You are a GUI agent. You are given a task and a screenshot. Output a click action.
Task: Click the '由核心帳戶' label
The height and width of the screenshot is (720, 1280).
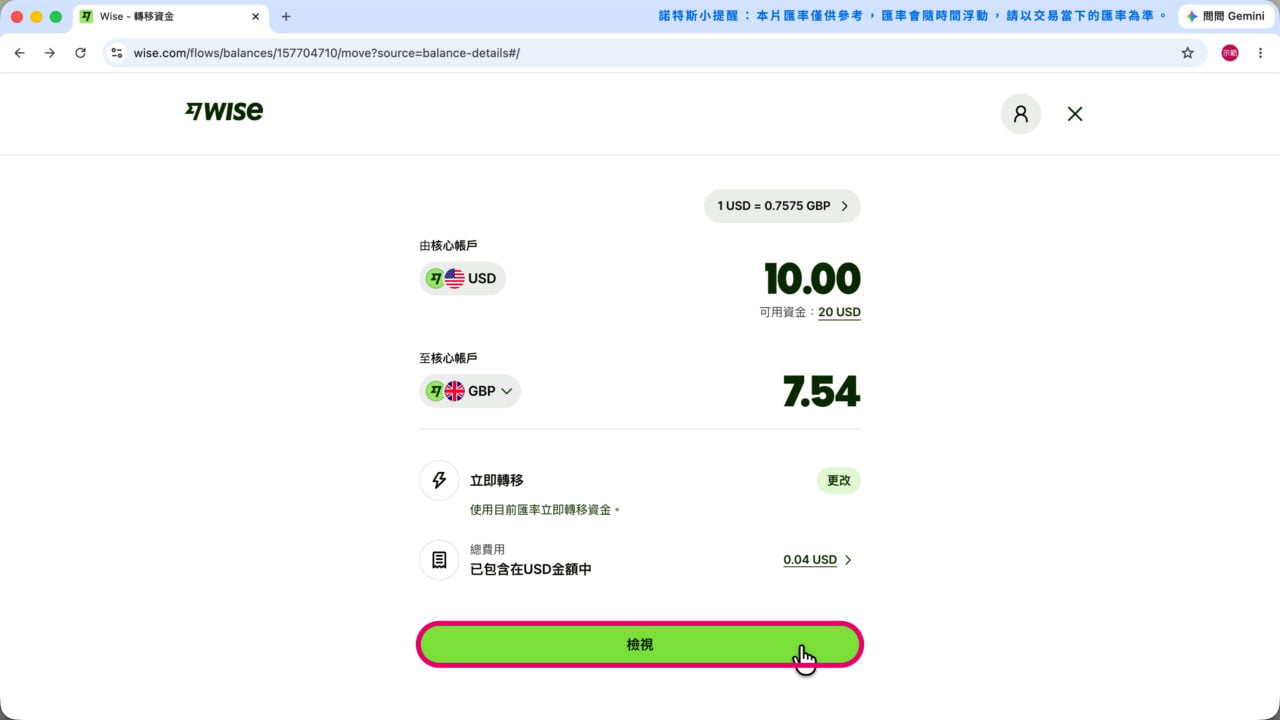(x=448, y=245)
